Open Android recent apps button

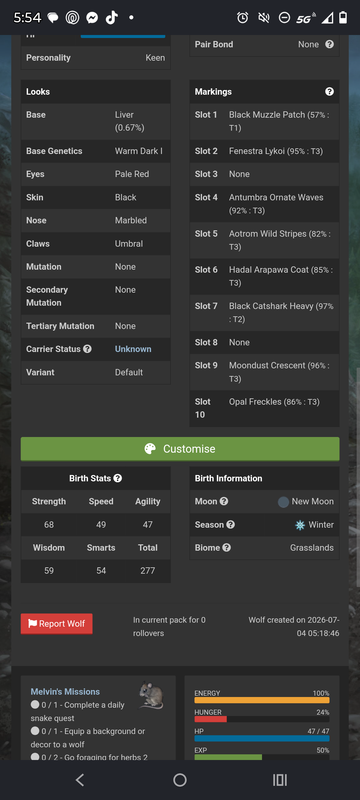[280, 780]
